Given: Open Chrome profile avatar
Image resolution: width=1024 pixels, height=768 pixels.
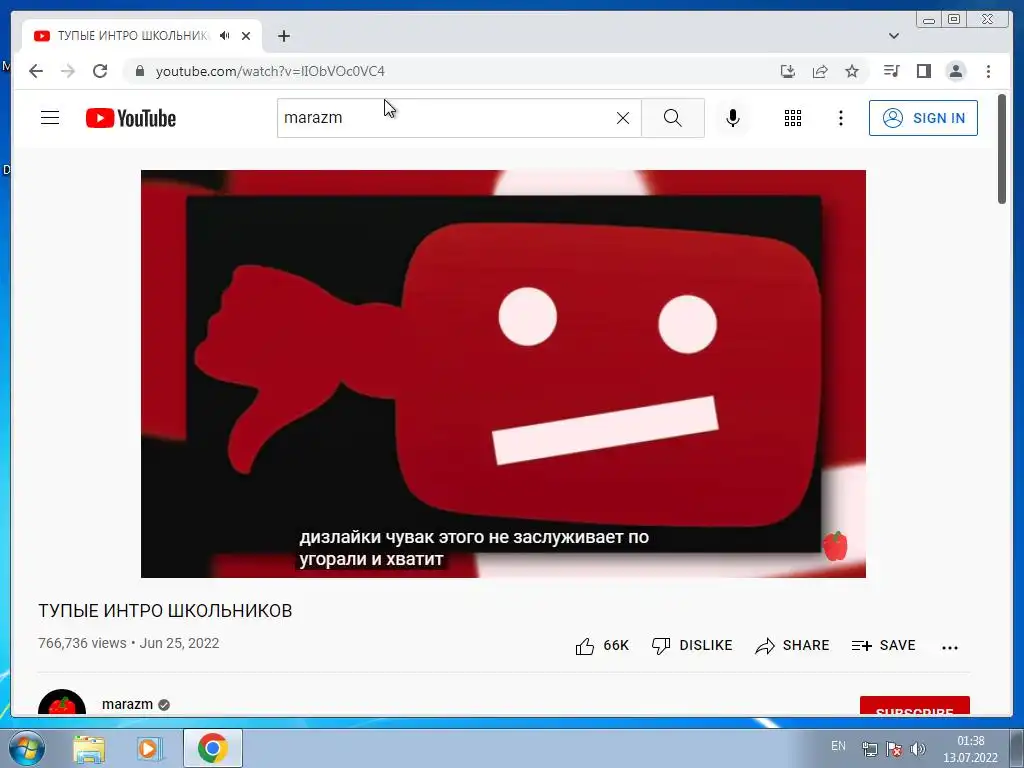Looking at the screenshot, I should (x=955, y=71).
